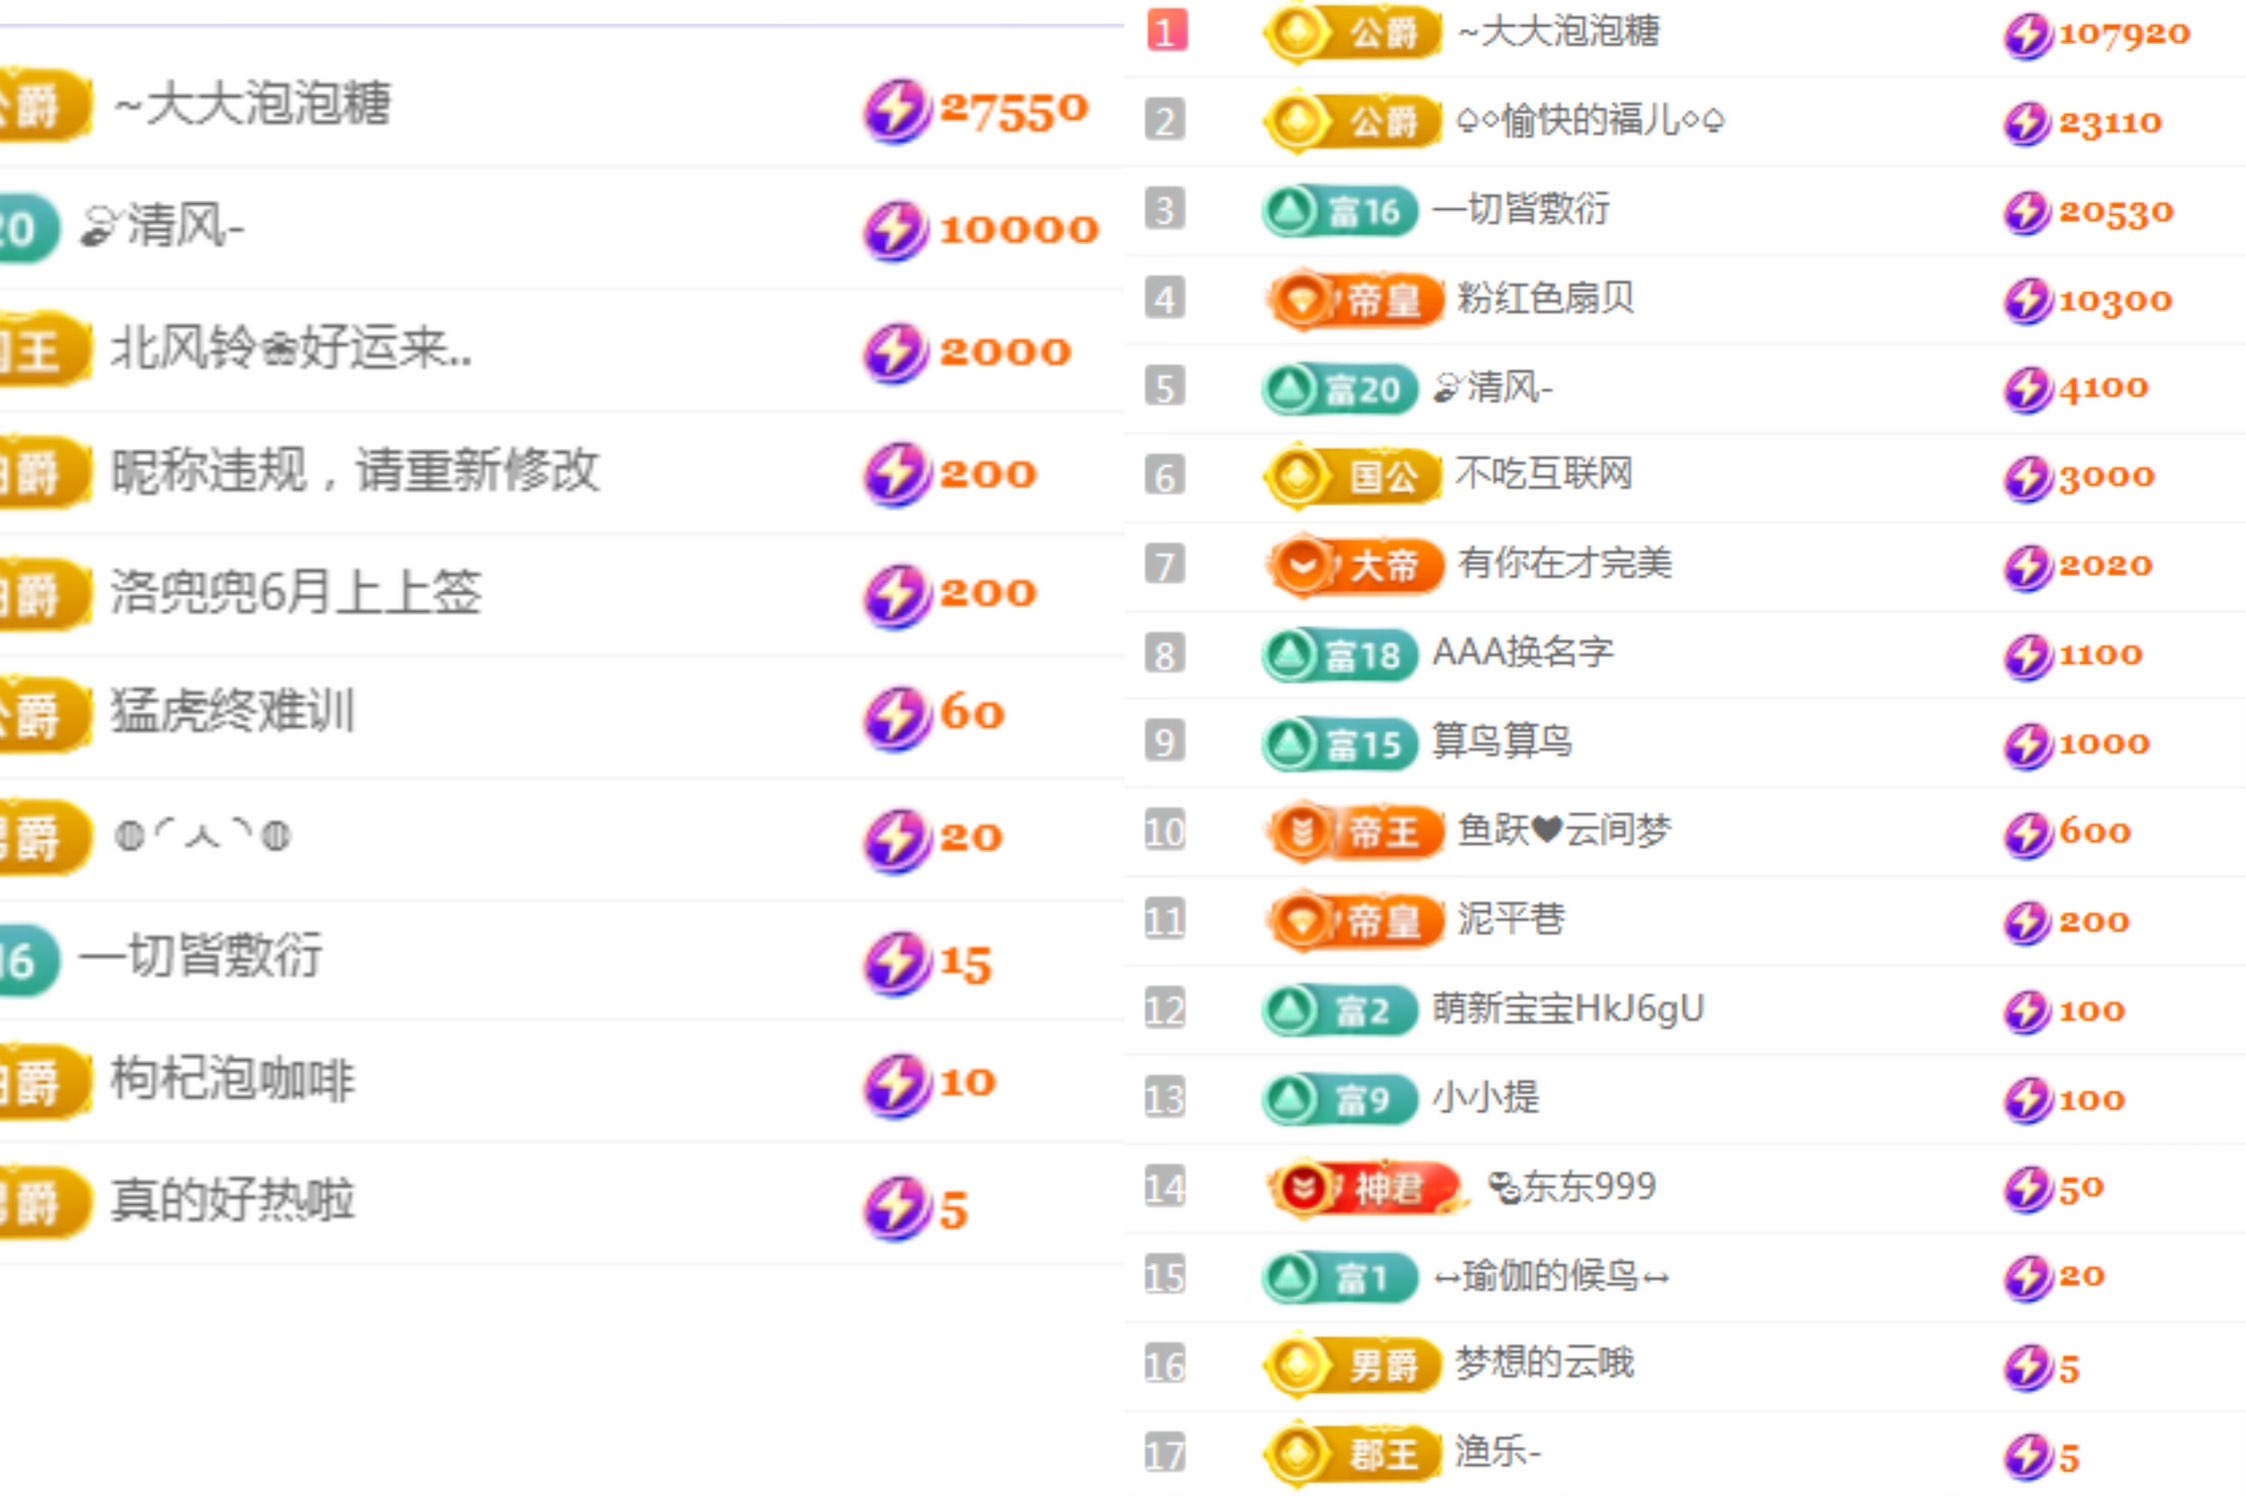Click the rank 17 number badge
The image size is (2246, 1496).
[1165, 1453]
